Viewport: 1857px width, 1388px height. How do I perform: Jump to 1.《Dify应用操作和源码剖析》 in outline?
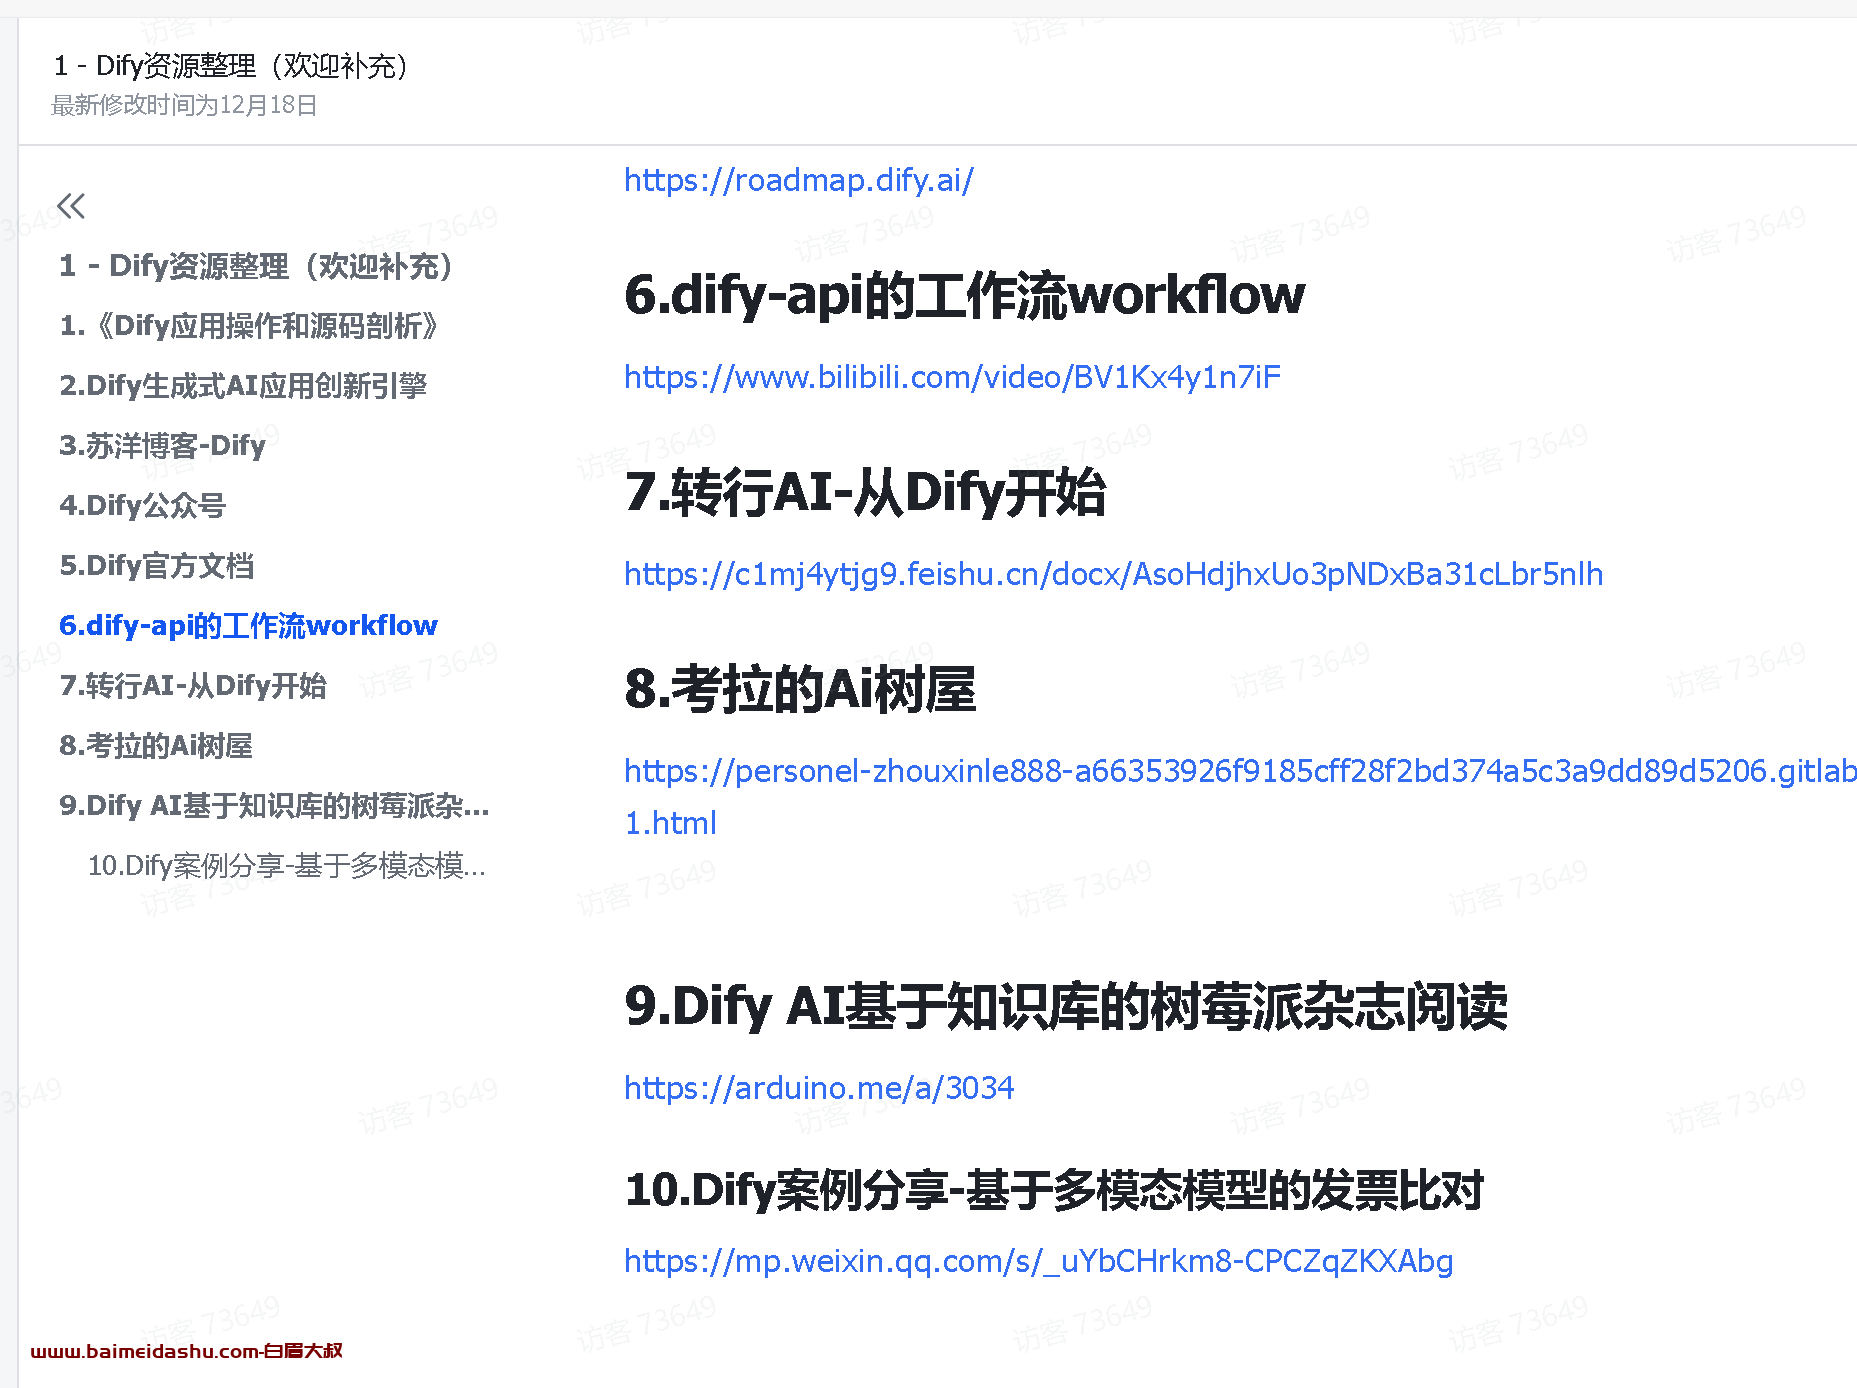[x=249, y=326]
